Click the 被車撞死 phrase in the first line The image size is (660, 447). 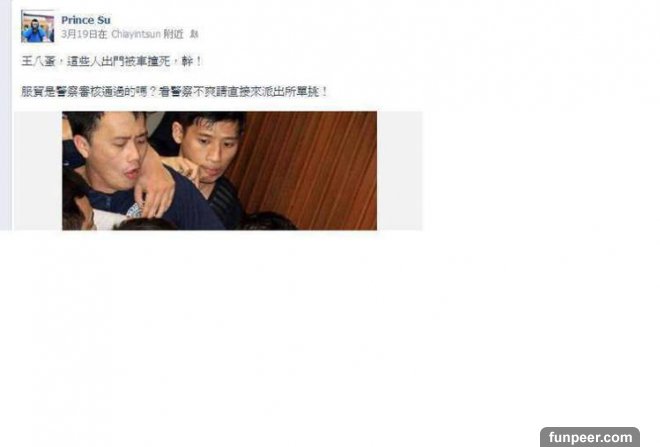pyautogui.click(x=147, y=61)
